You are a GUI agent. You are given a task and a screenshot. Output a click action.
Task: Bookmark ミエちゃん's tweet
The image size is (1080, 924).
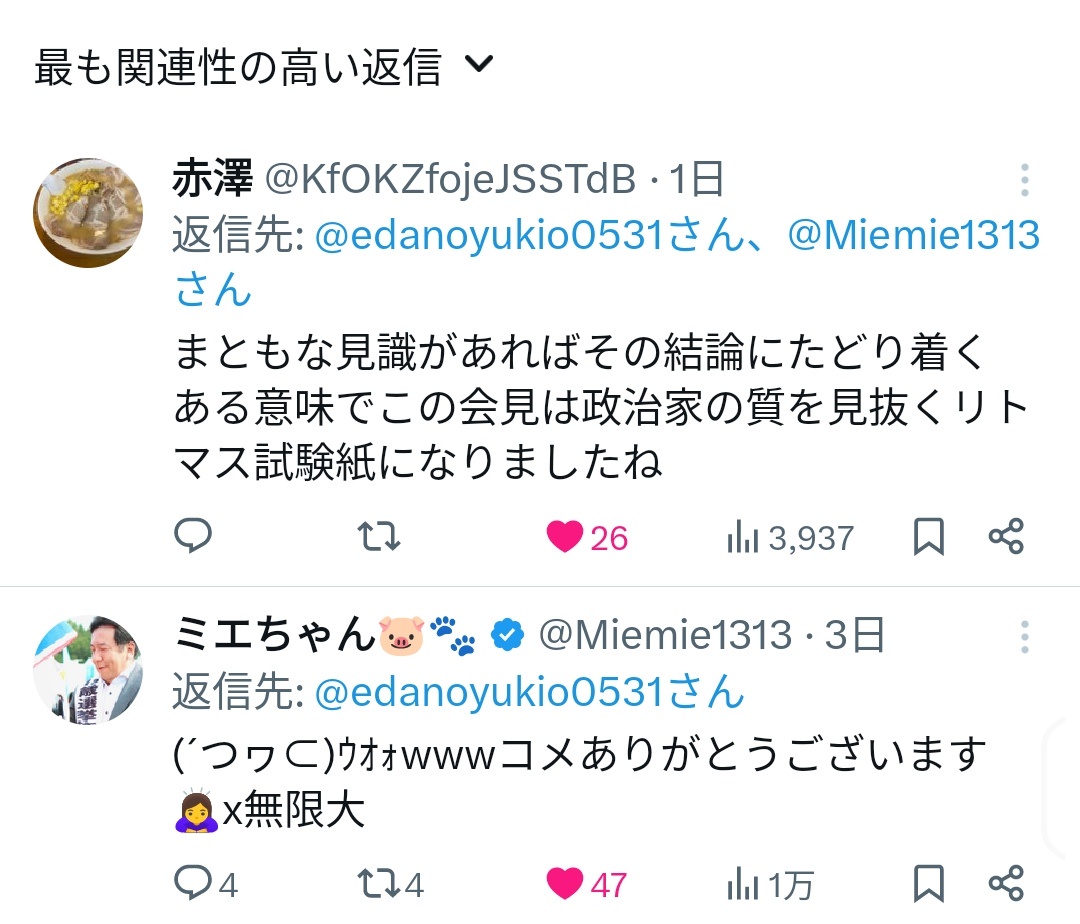(929, 883)
